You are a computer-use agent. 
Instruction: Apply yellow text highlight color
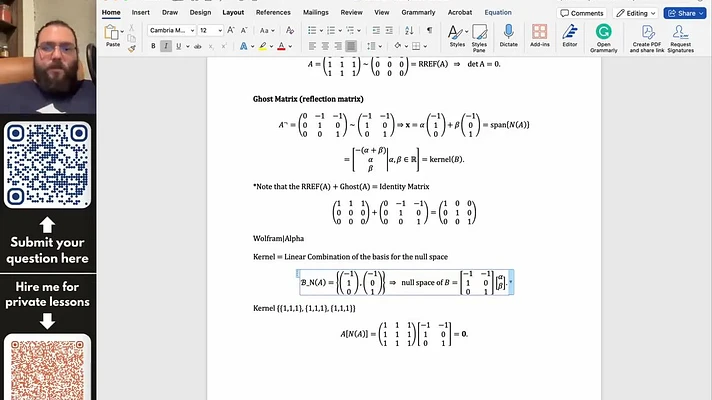point(262,46)
